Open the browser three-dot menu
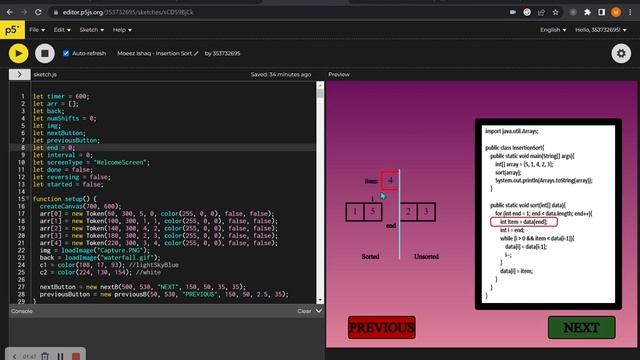Image resolution: width=640 pixels, height=360 pixels. click(x=630, y=12)
